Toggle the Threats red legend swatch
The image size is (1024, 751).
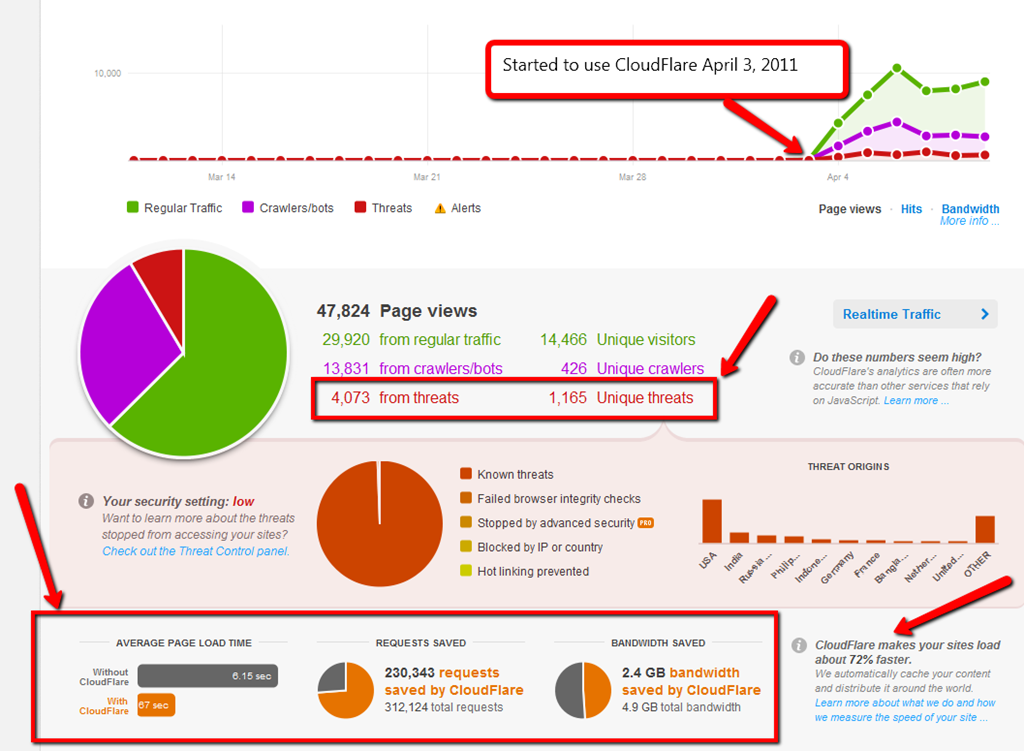coord(360,207)
